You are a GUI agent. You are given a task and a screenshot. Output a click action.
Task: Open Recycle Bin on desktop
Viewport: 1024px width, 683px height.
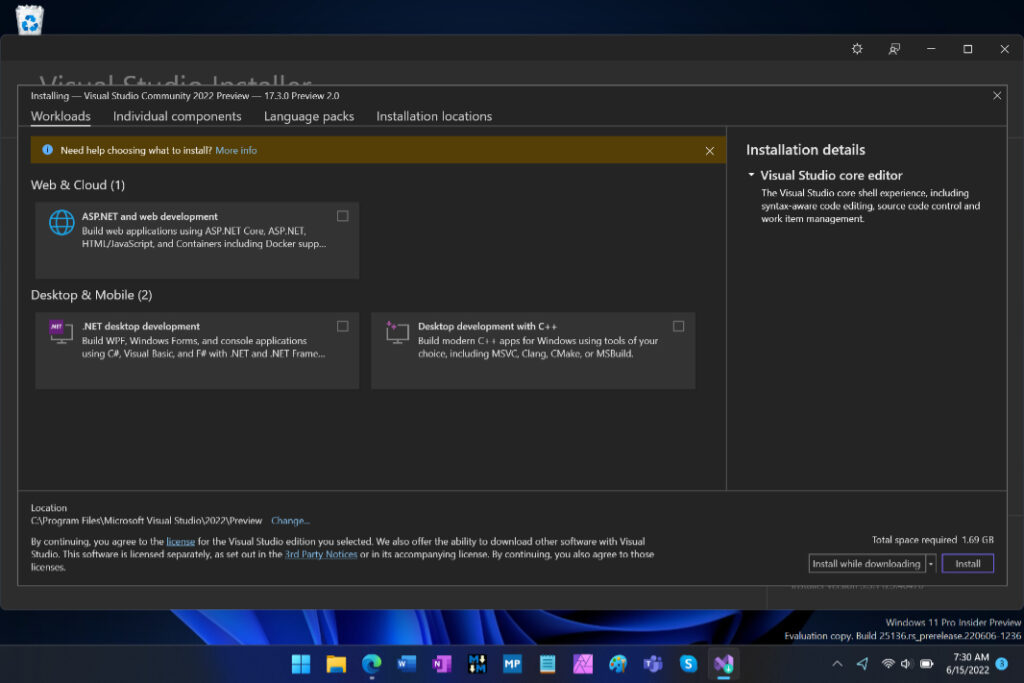click(x=29, y=20)
